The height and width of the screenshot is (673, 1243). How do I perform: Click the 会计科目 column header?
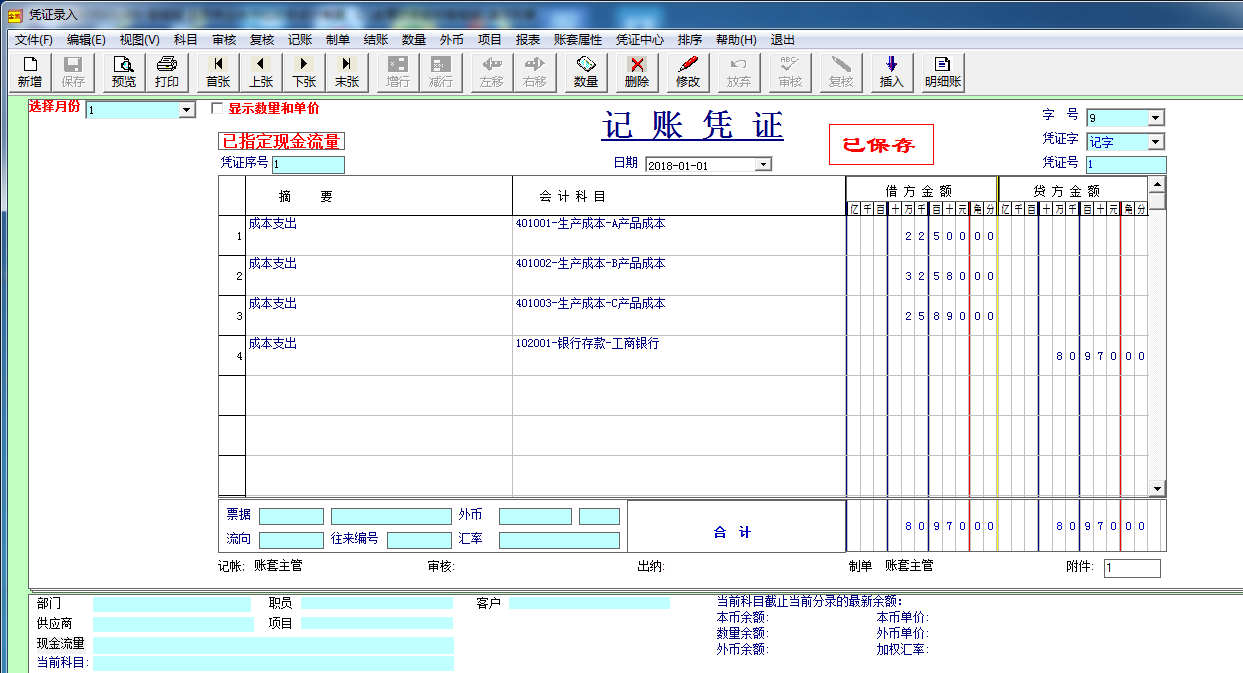pyautogui.click(x=573, y=196)
